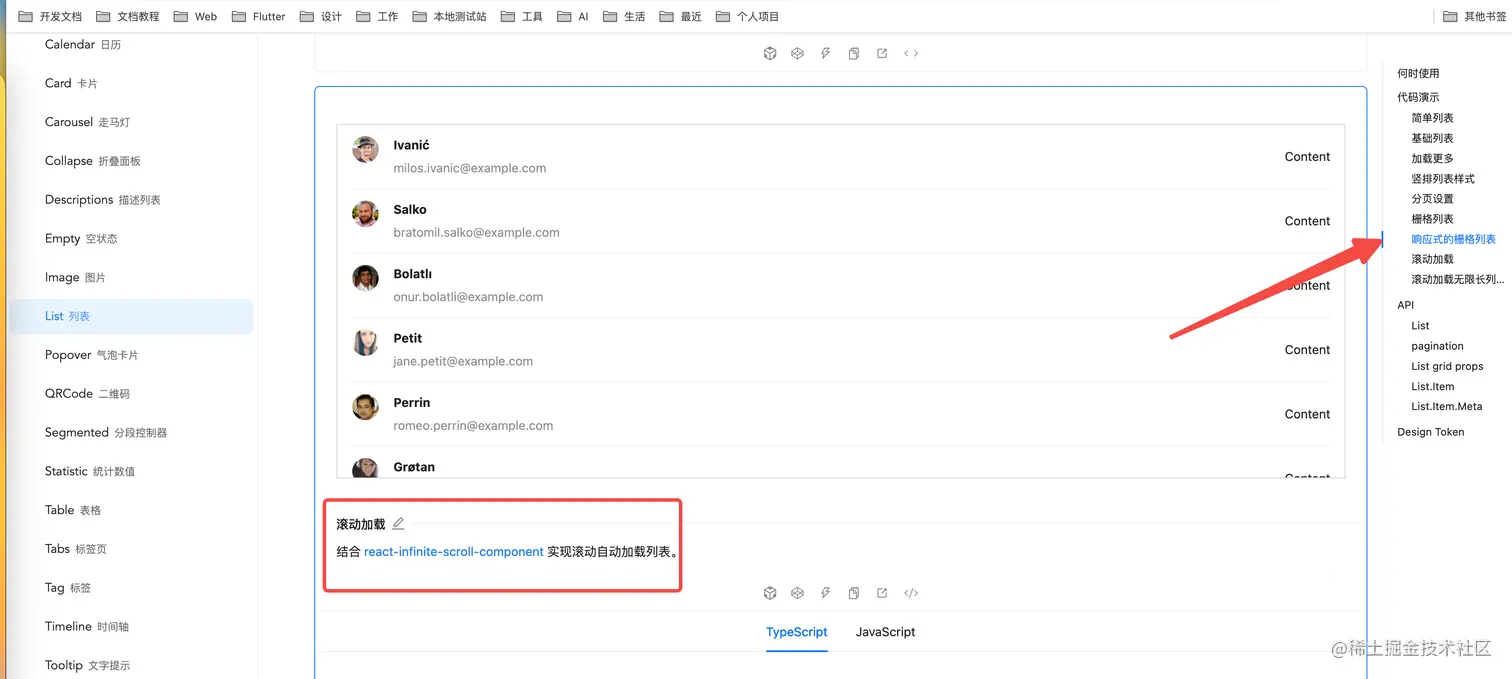
Task: Click Salko's avatar image
Action: 366,214
